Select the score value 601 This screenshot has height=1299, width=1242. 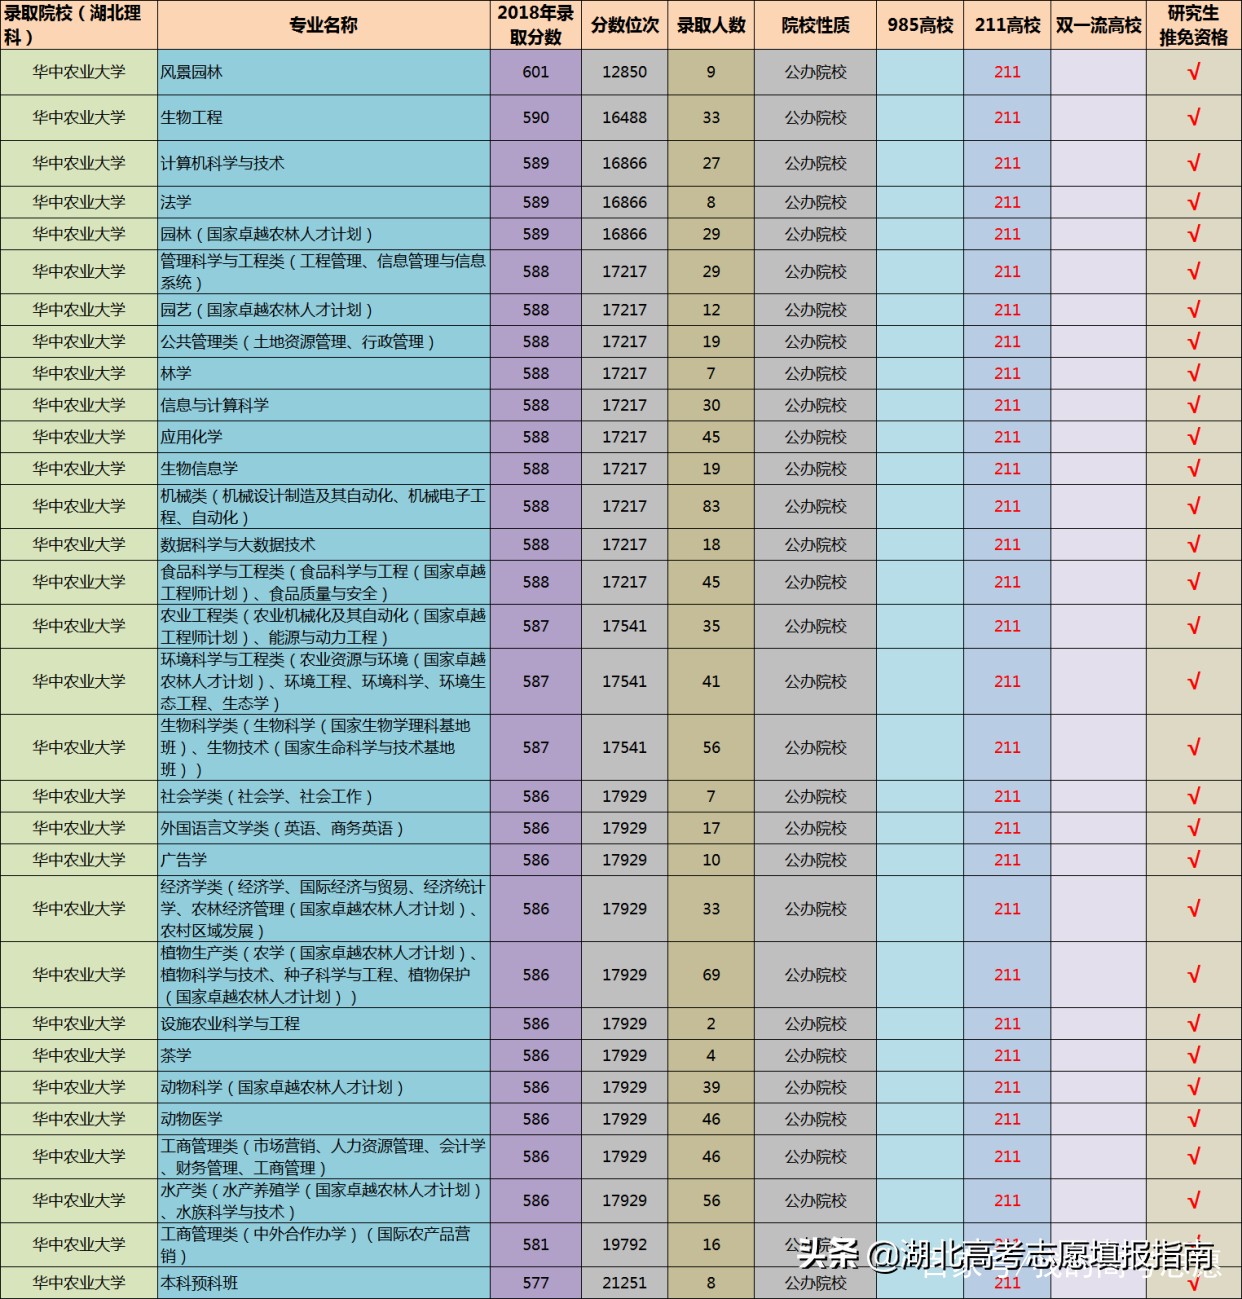click(x=536, y=72)
